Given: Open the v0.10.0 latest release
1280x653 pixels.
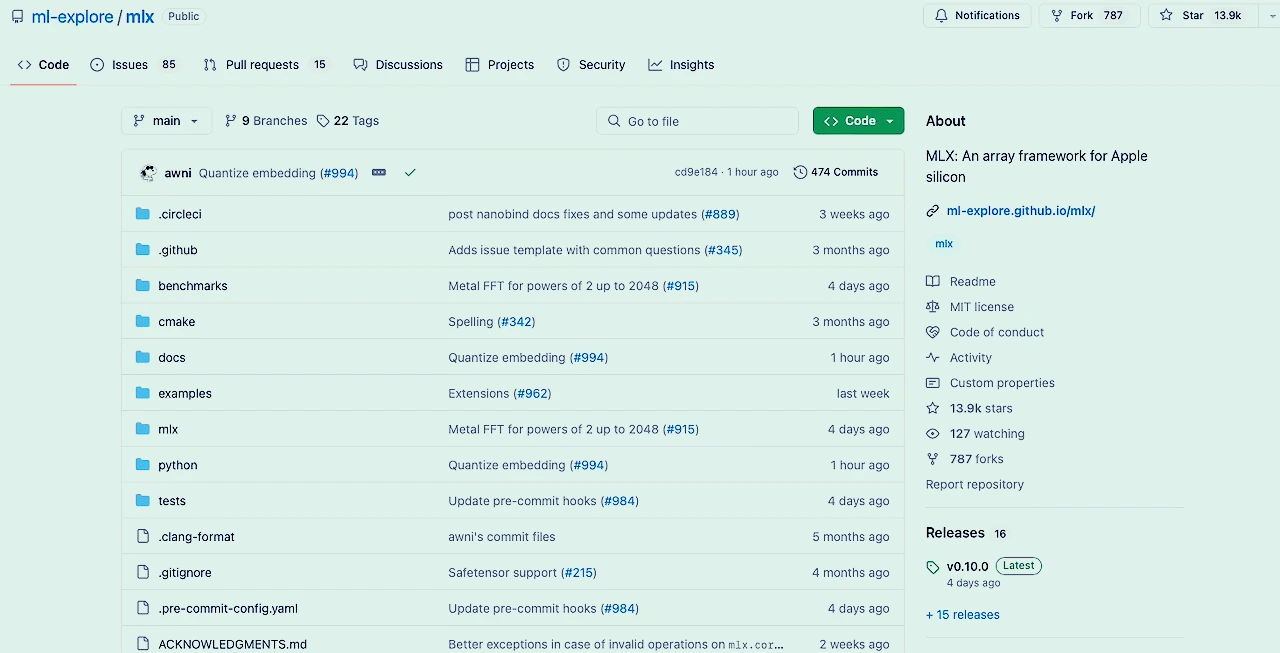Looking at the screenshot, I should [x=967, y=566].
